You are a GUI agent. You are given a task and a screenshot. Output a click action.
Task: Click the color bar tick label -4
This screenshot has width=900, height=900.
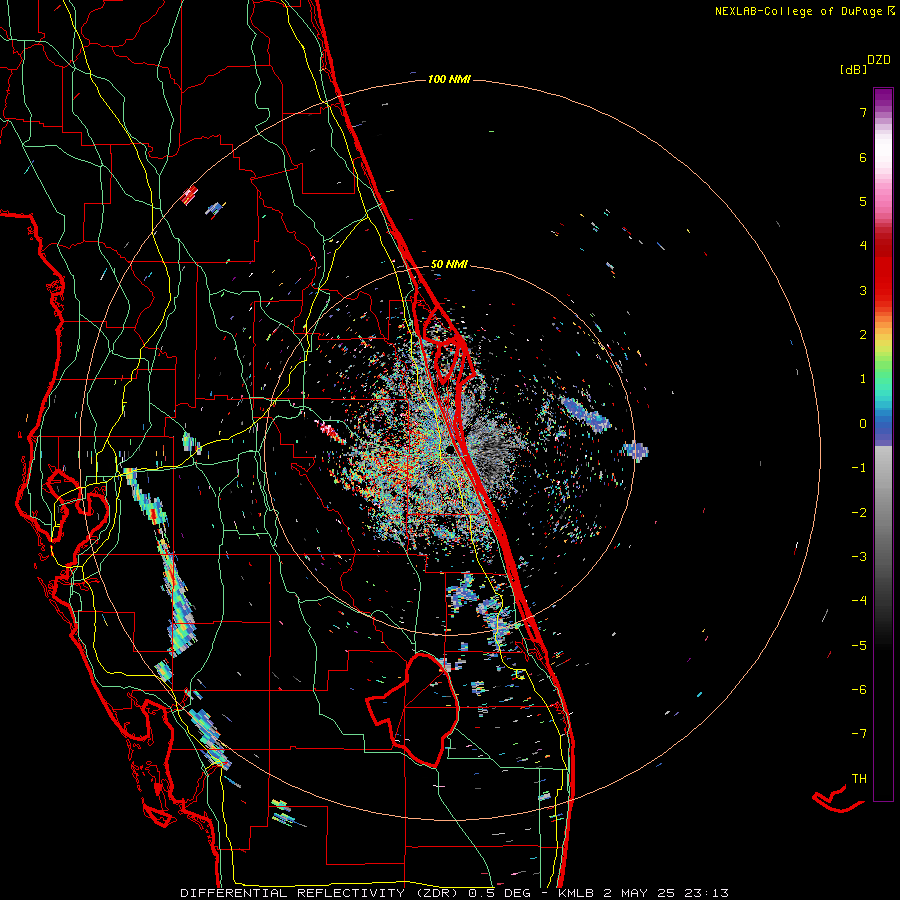(859, 601)
